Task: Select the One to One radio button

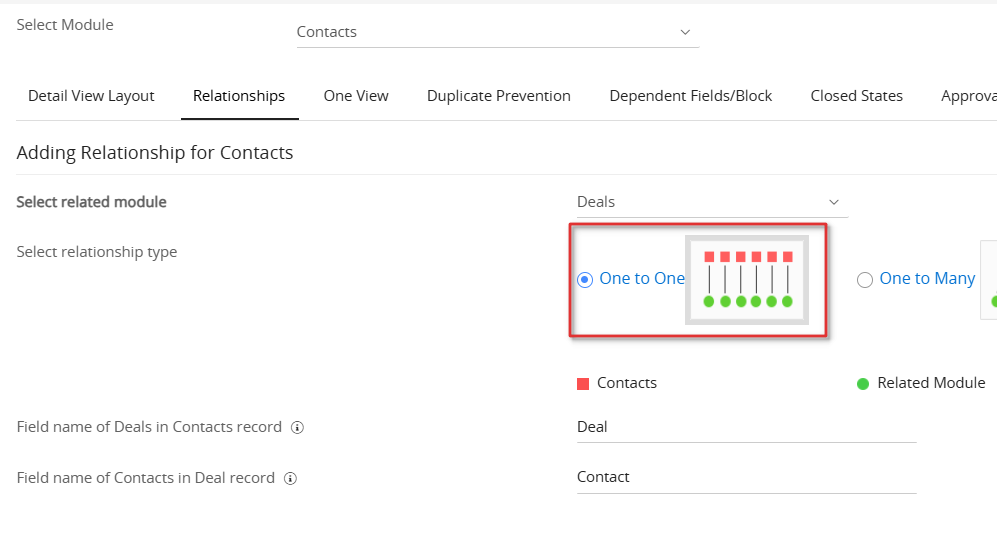Action: pyautogui.click(x=585, y=280)
